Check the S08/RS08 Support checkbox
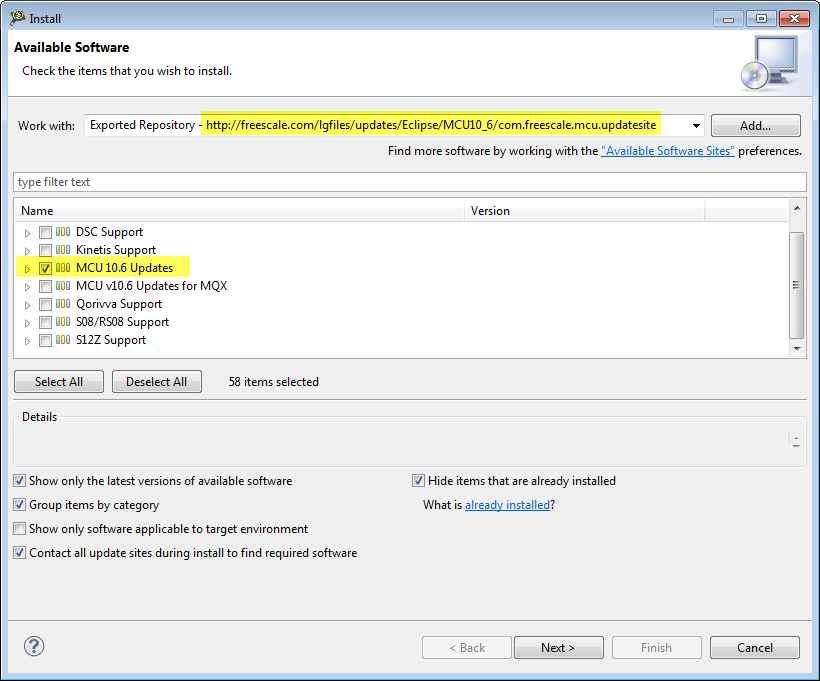Image resolution: width=820 pixels, height=681 pixels. click(x=45, y=322)
